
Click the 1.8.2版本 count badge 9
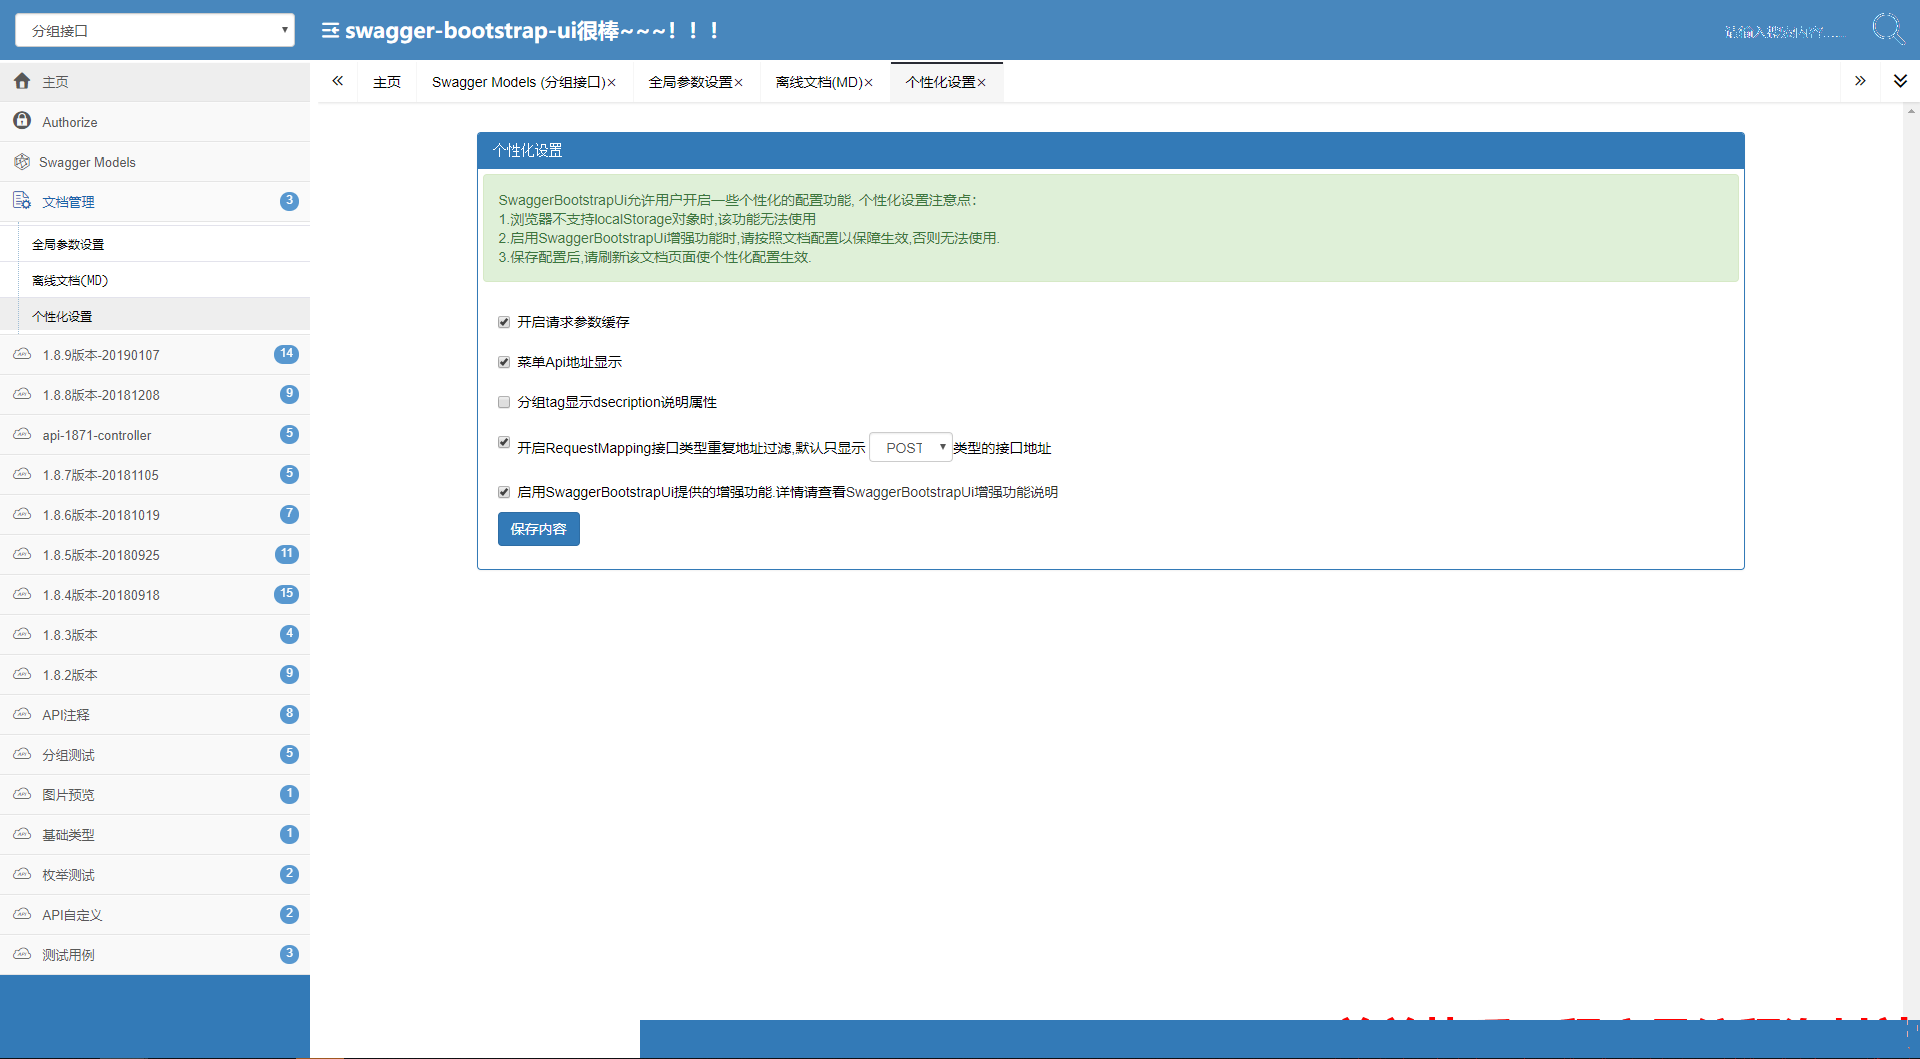click(x=289, y=673)
